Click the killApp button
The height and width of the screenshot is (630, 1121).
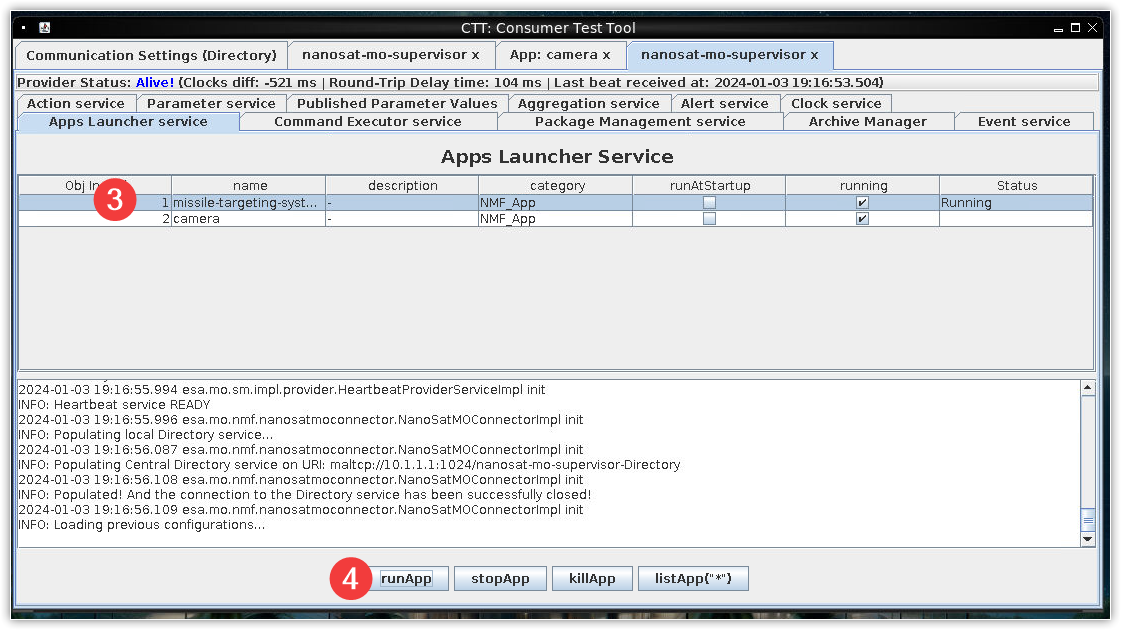(x=592, y=579)
